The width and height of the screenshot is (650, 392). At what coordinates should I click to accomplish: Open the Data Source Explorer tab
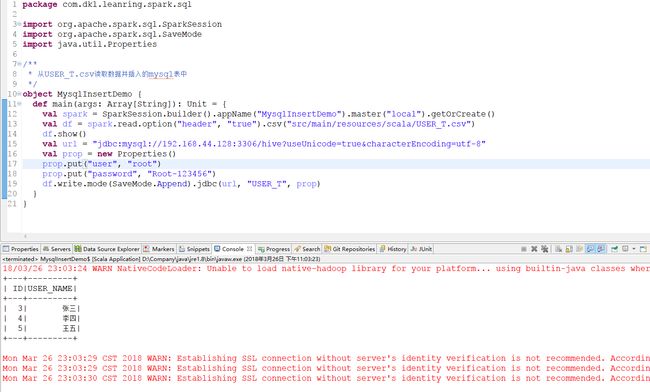point(107,249)
